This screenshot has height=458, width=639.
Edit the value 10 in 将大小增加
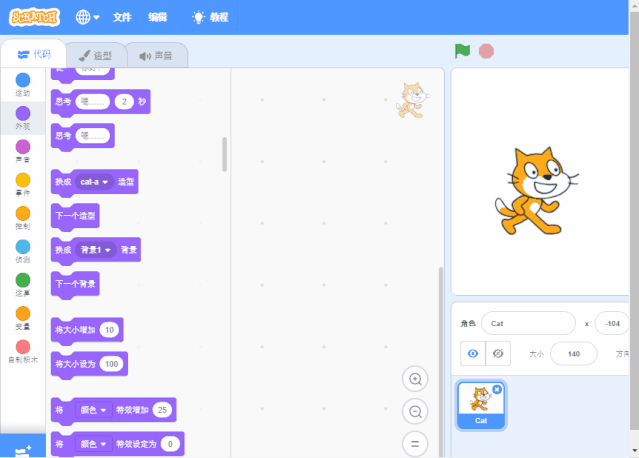109,330
